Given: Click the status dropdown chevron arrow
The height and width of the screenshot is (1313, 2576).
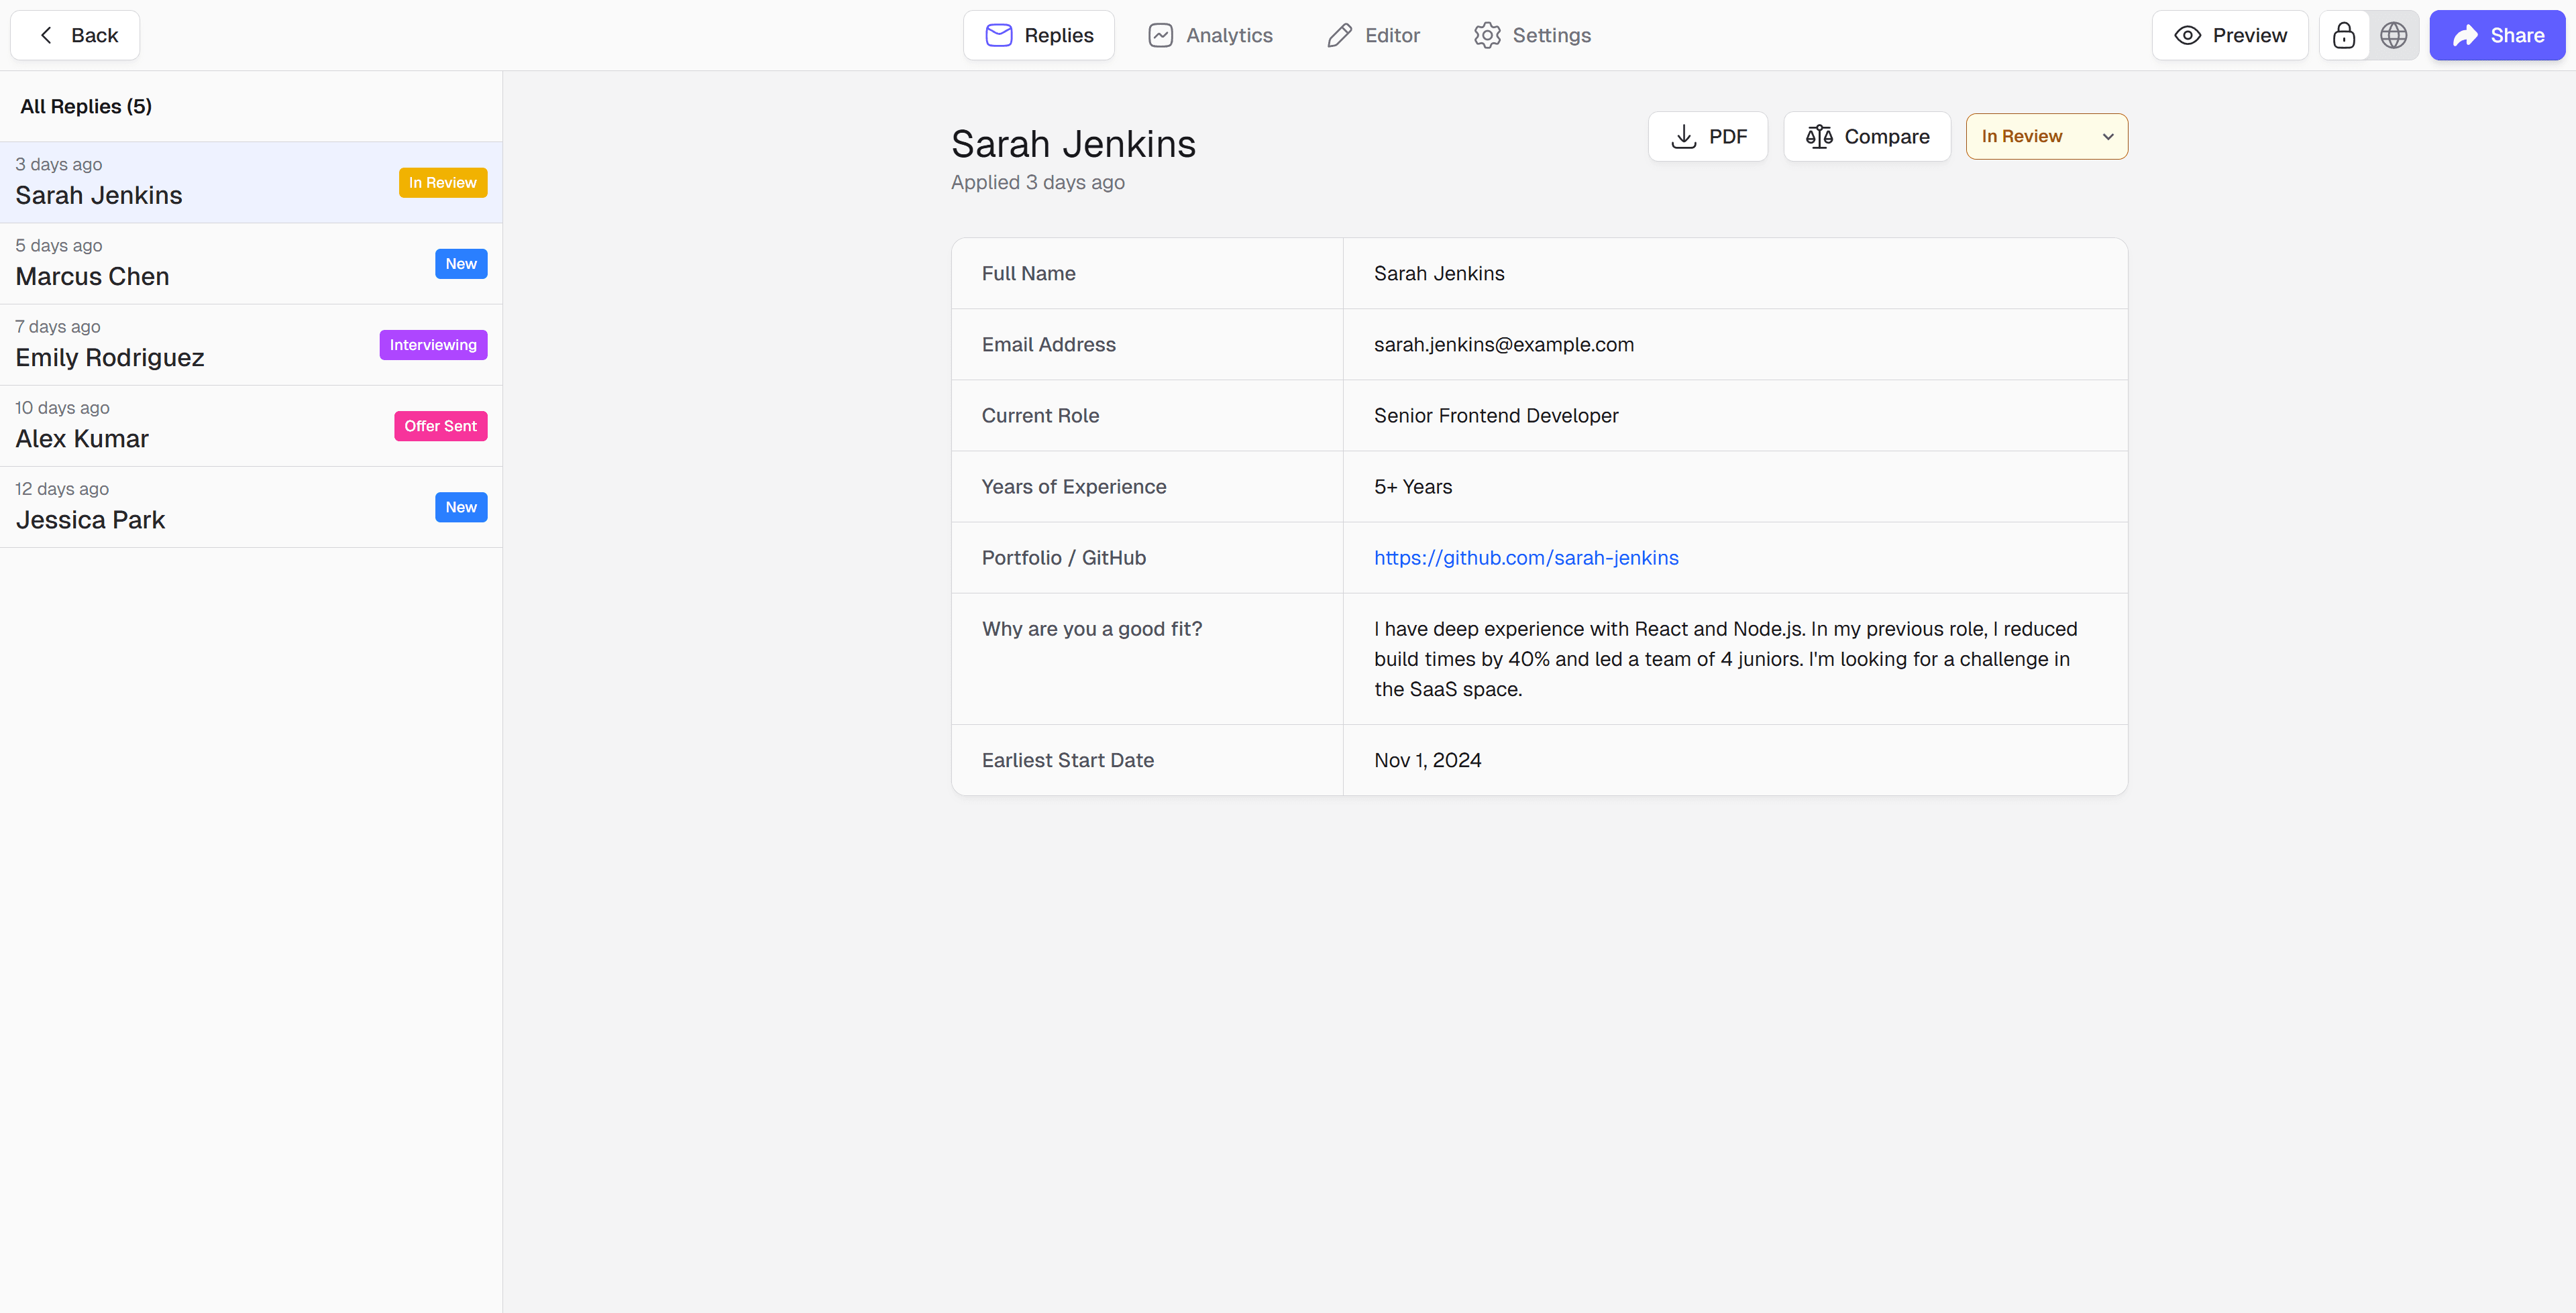Looking at the screenshot, I should 2108,137.
